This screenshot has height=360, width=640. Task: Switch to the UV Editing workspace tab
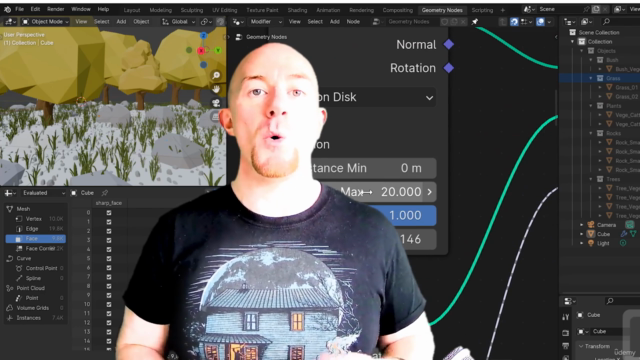pos(224,10)
